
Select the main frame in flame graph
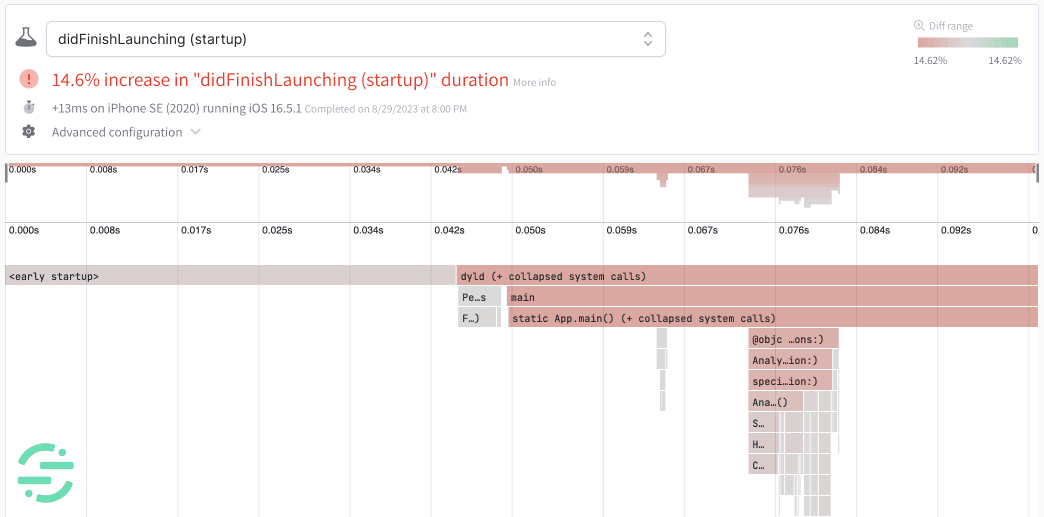772,297
